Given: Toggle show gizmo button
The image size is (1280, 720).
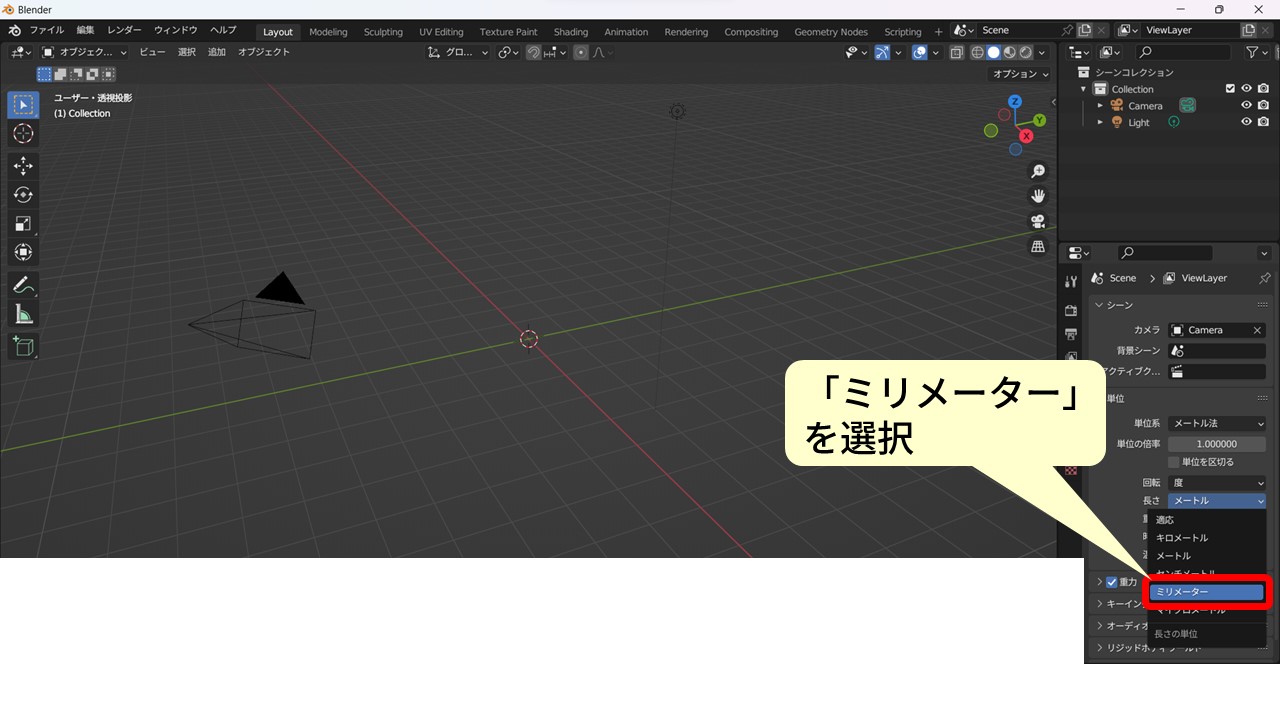Looking at the screenshot, I should click(882, 52).
